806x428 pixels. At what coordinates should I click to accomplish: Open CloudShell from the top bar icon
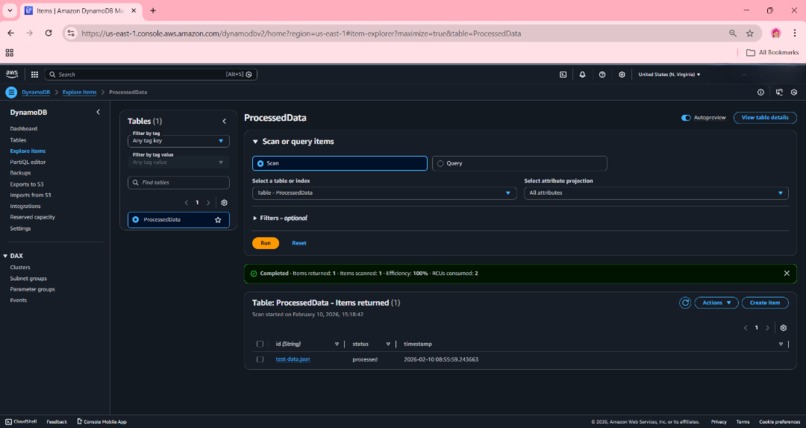pos(563,75)
